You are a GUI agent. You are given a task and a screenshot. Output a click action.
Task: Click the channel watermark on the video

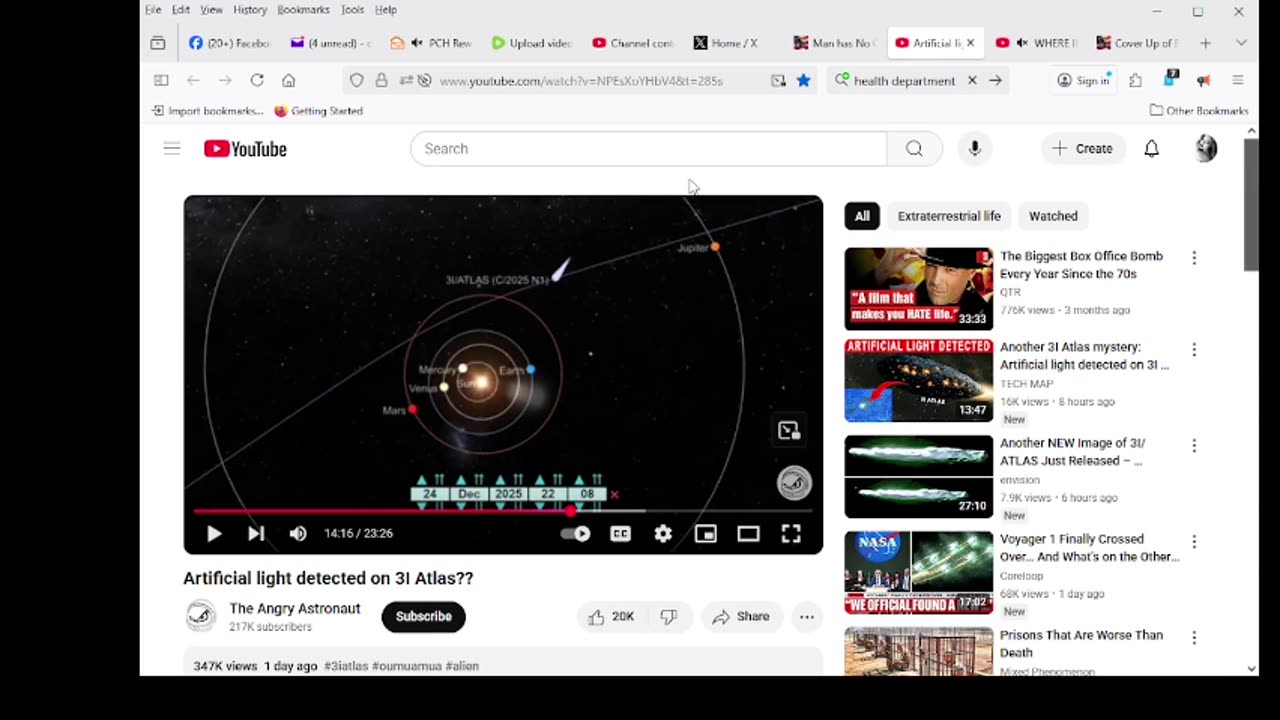click(795, 483)
